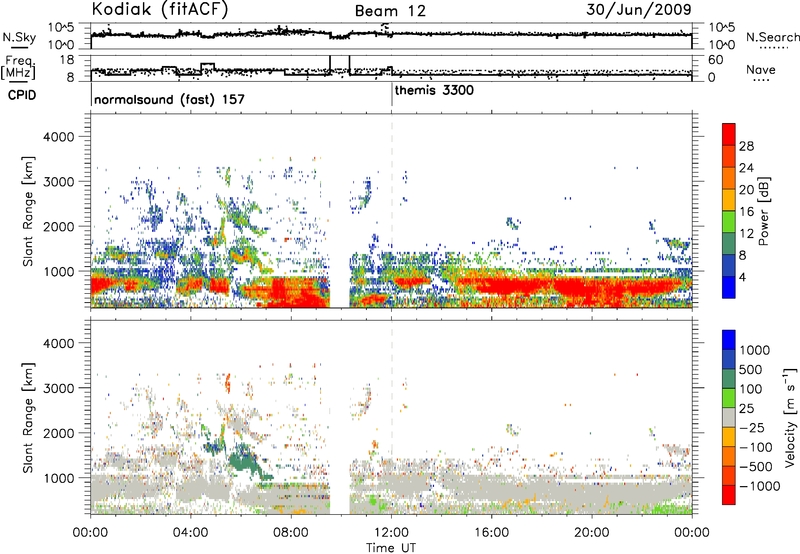Click the vertical marker line beside "normalsound (fast)"
This screenshot has width=800, height=554.
(x=91, y=94)
